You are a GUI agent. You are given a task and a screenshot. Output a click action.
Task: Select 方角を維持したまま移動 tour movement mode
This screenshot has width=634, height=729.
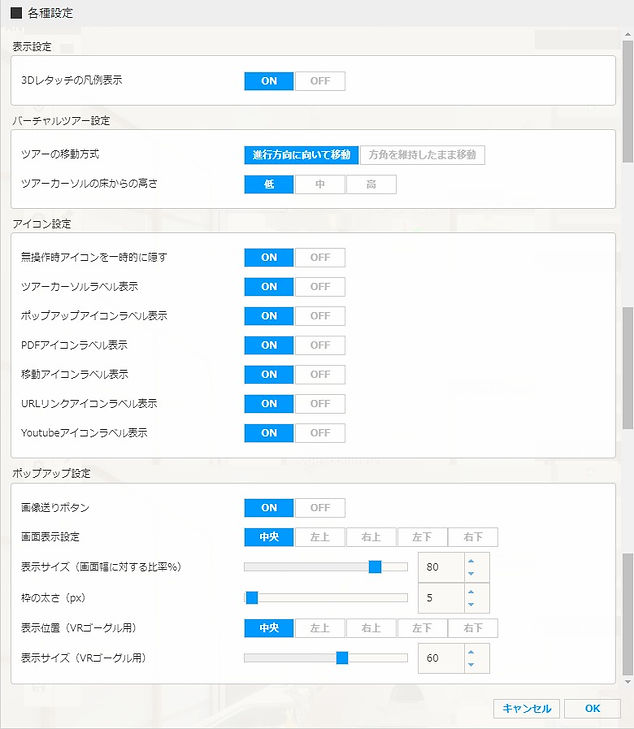422,155
